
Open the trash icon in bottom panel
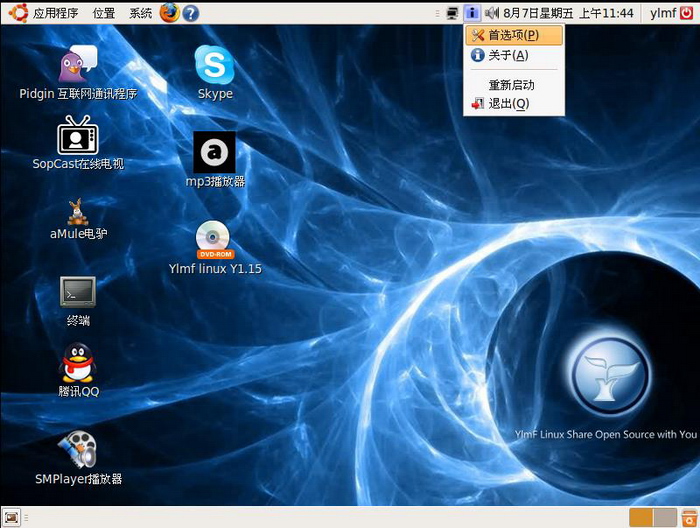point(689,518)
